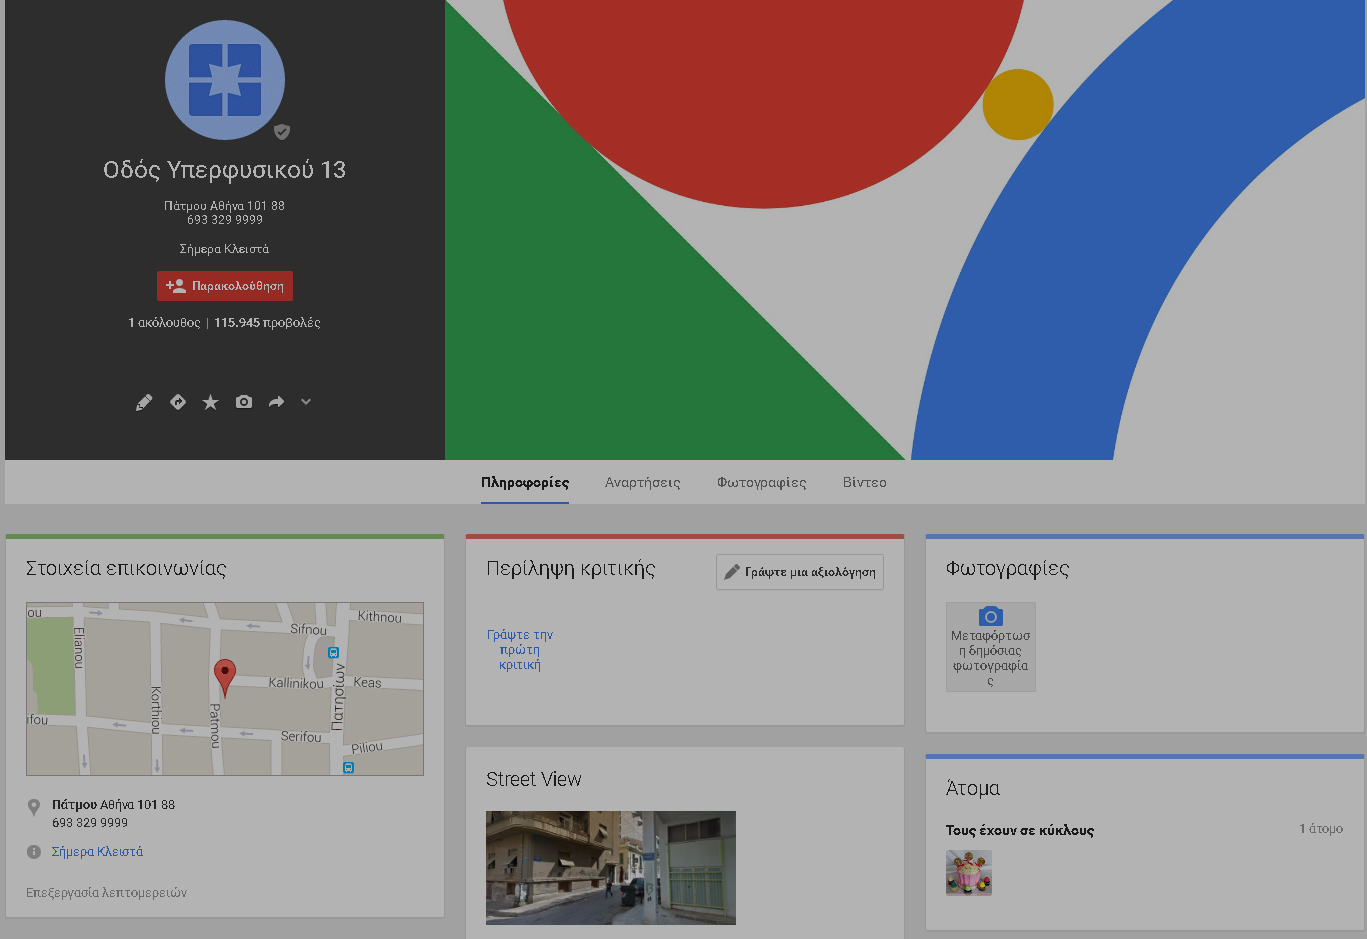Click the page title Οδός Υπερφυσικού 13
The width and height of the screenshot is (1367, 939).
[x=225, y=170]
